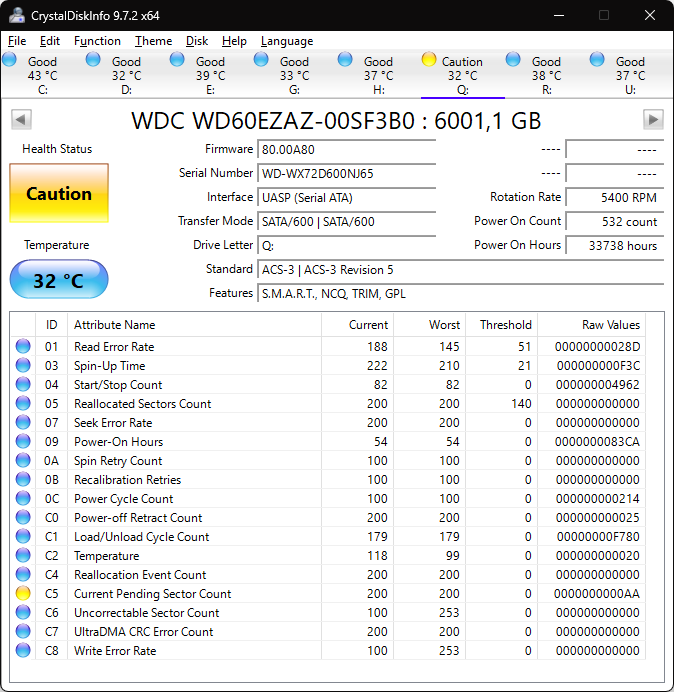
Task: Click the blue orb beside Write Error Rate
Action: click(22, 651)
